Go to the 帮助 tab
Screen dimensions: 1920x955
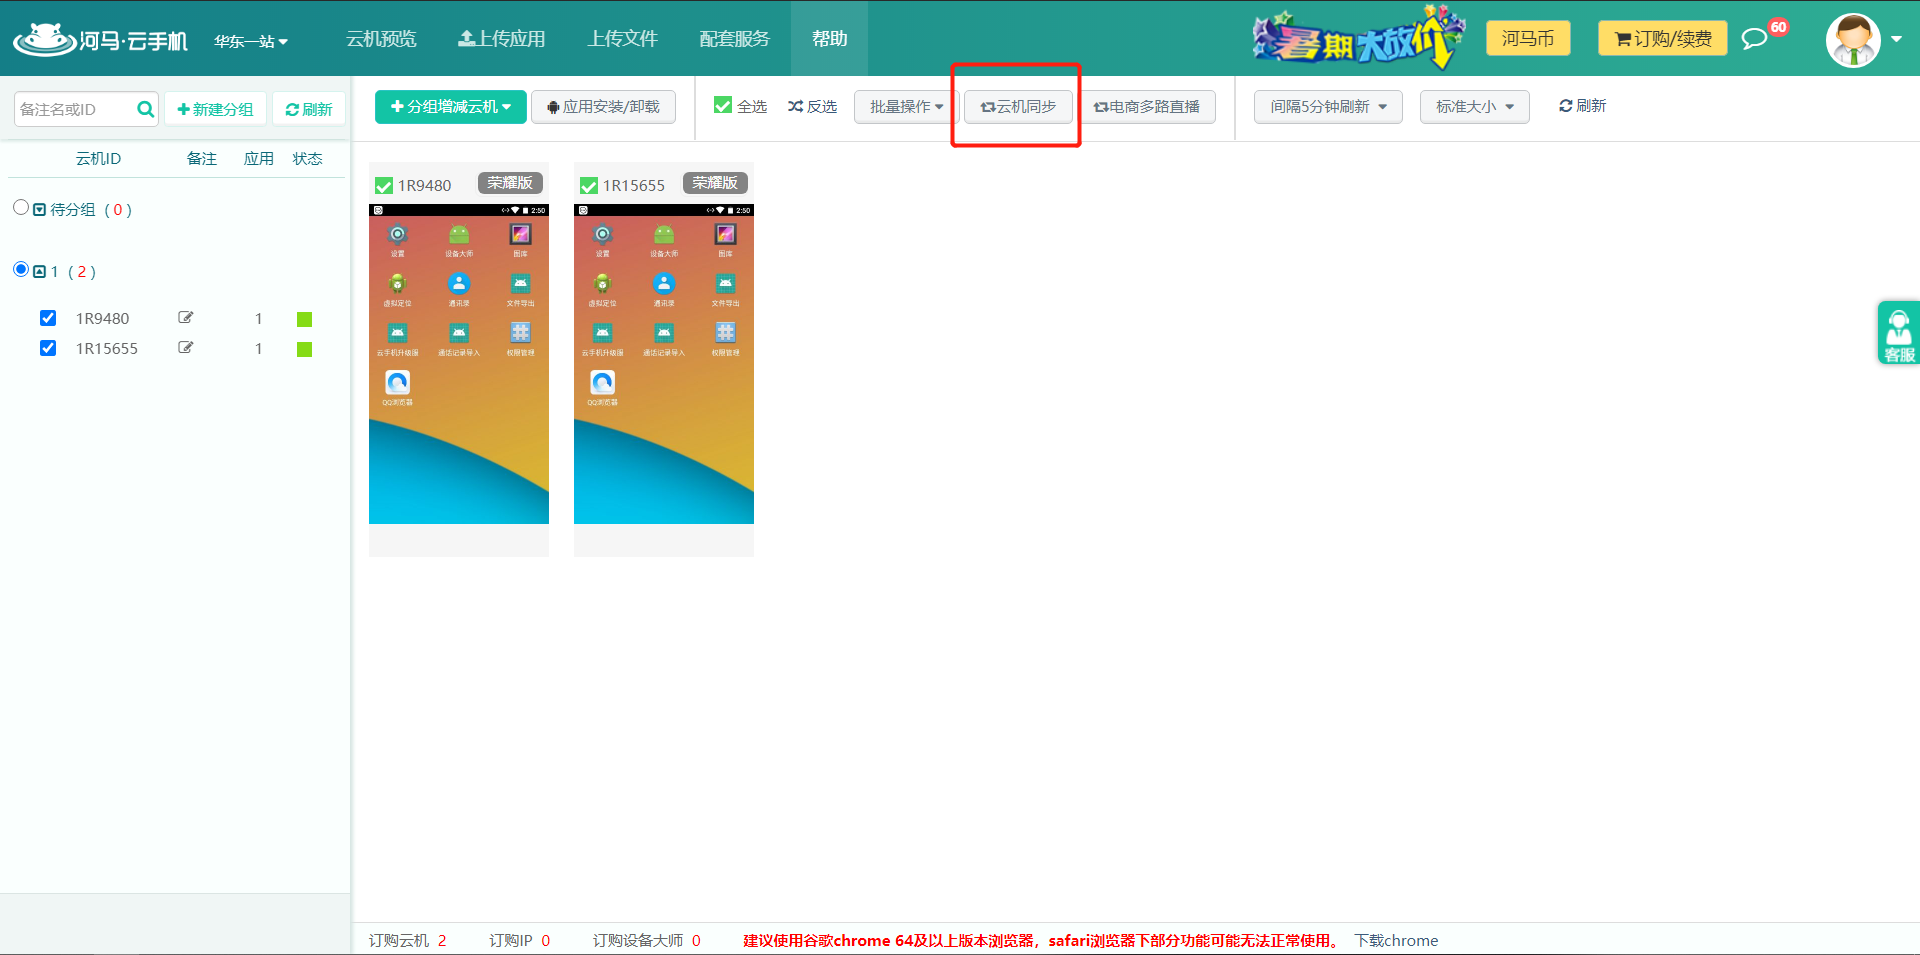[829, 39]
